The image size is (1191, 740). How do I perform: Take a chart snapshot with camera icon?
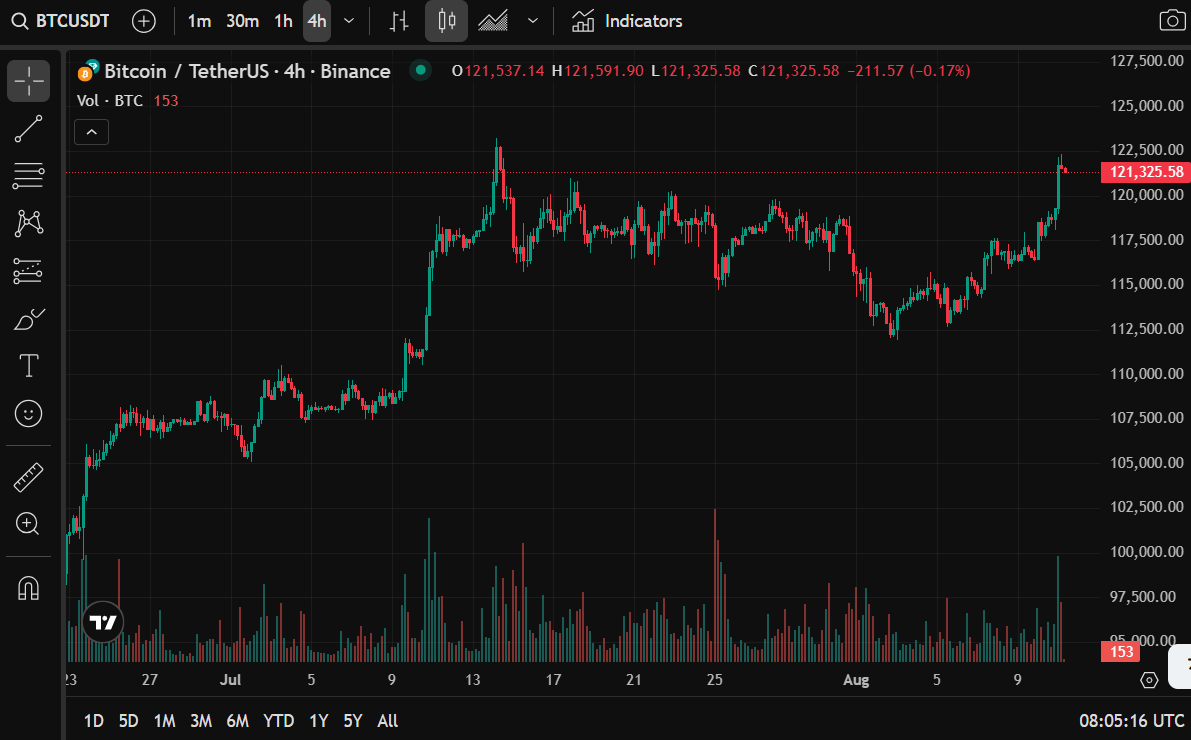click(1170, 21)
